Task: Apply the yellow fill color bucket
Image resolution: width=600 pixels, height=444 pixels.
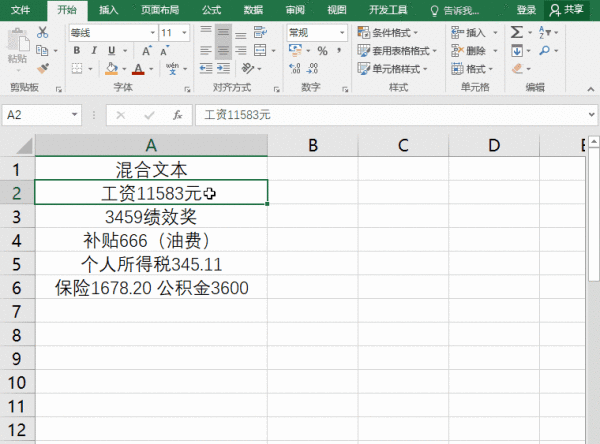Action: pyautogui.click(x=111, y=69)
